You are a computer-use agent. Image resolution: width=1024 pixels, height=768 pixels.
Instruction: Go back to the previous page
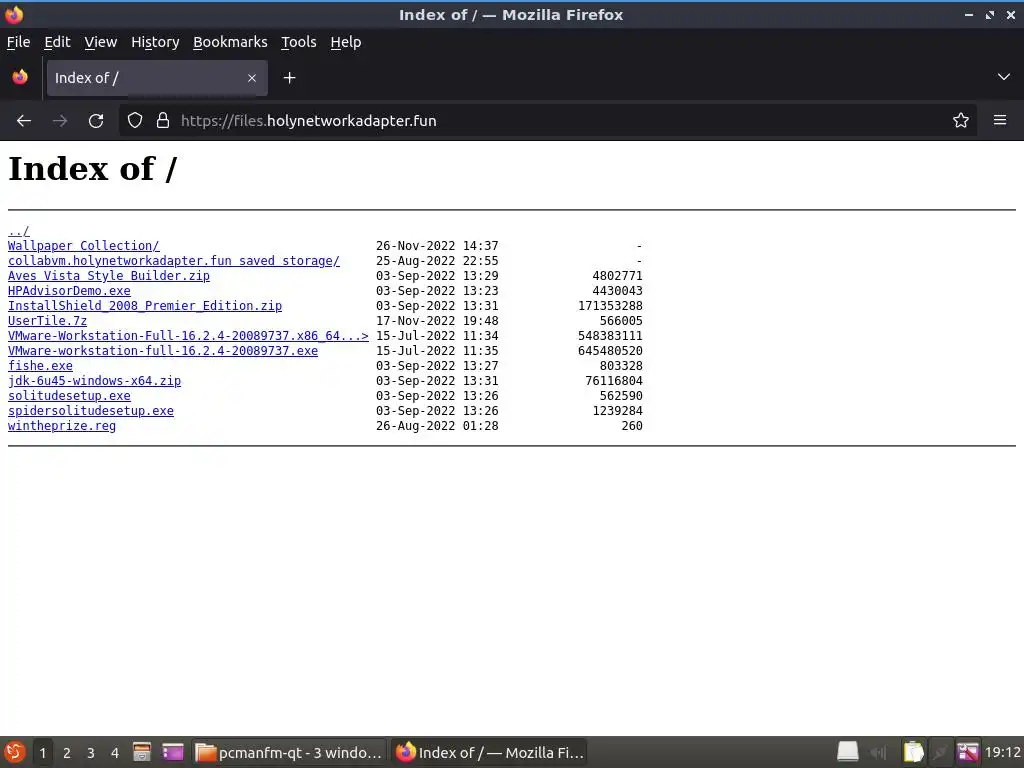coord(24,121)
